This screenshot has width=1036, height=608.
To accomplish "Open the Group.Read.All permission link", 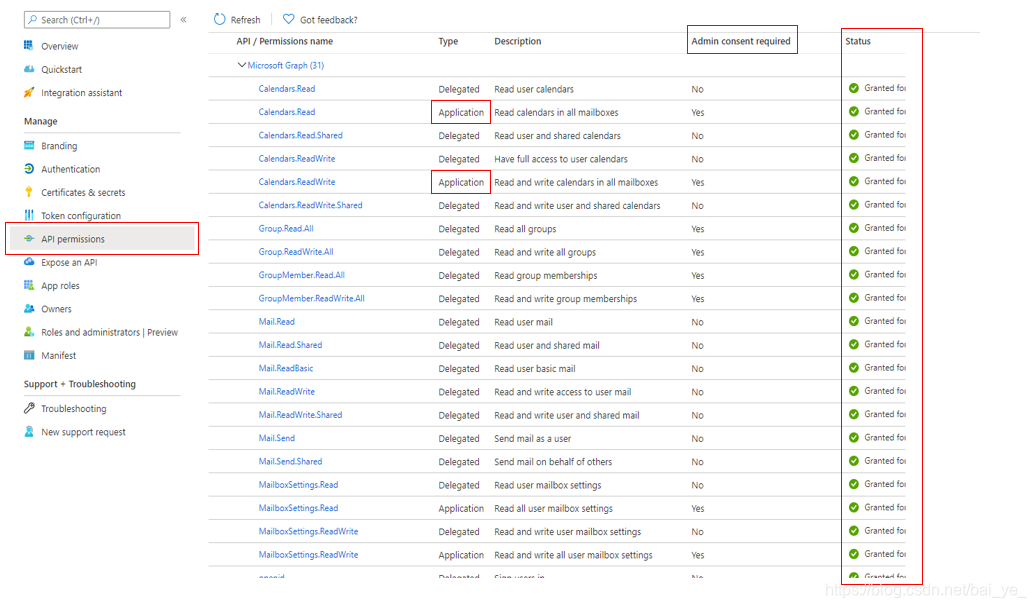I will (x=286, y=229).
